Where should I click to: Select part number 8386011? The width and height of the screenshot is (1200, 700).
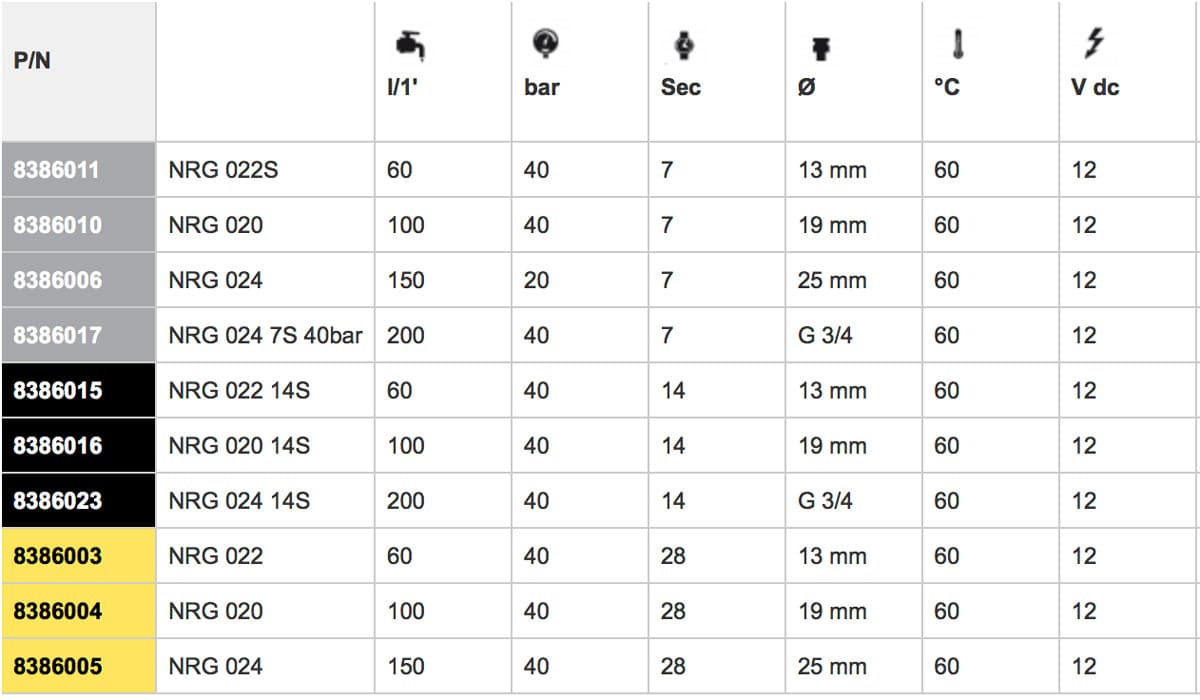57,170
